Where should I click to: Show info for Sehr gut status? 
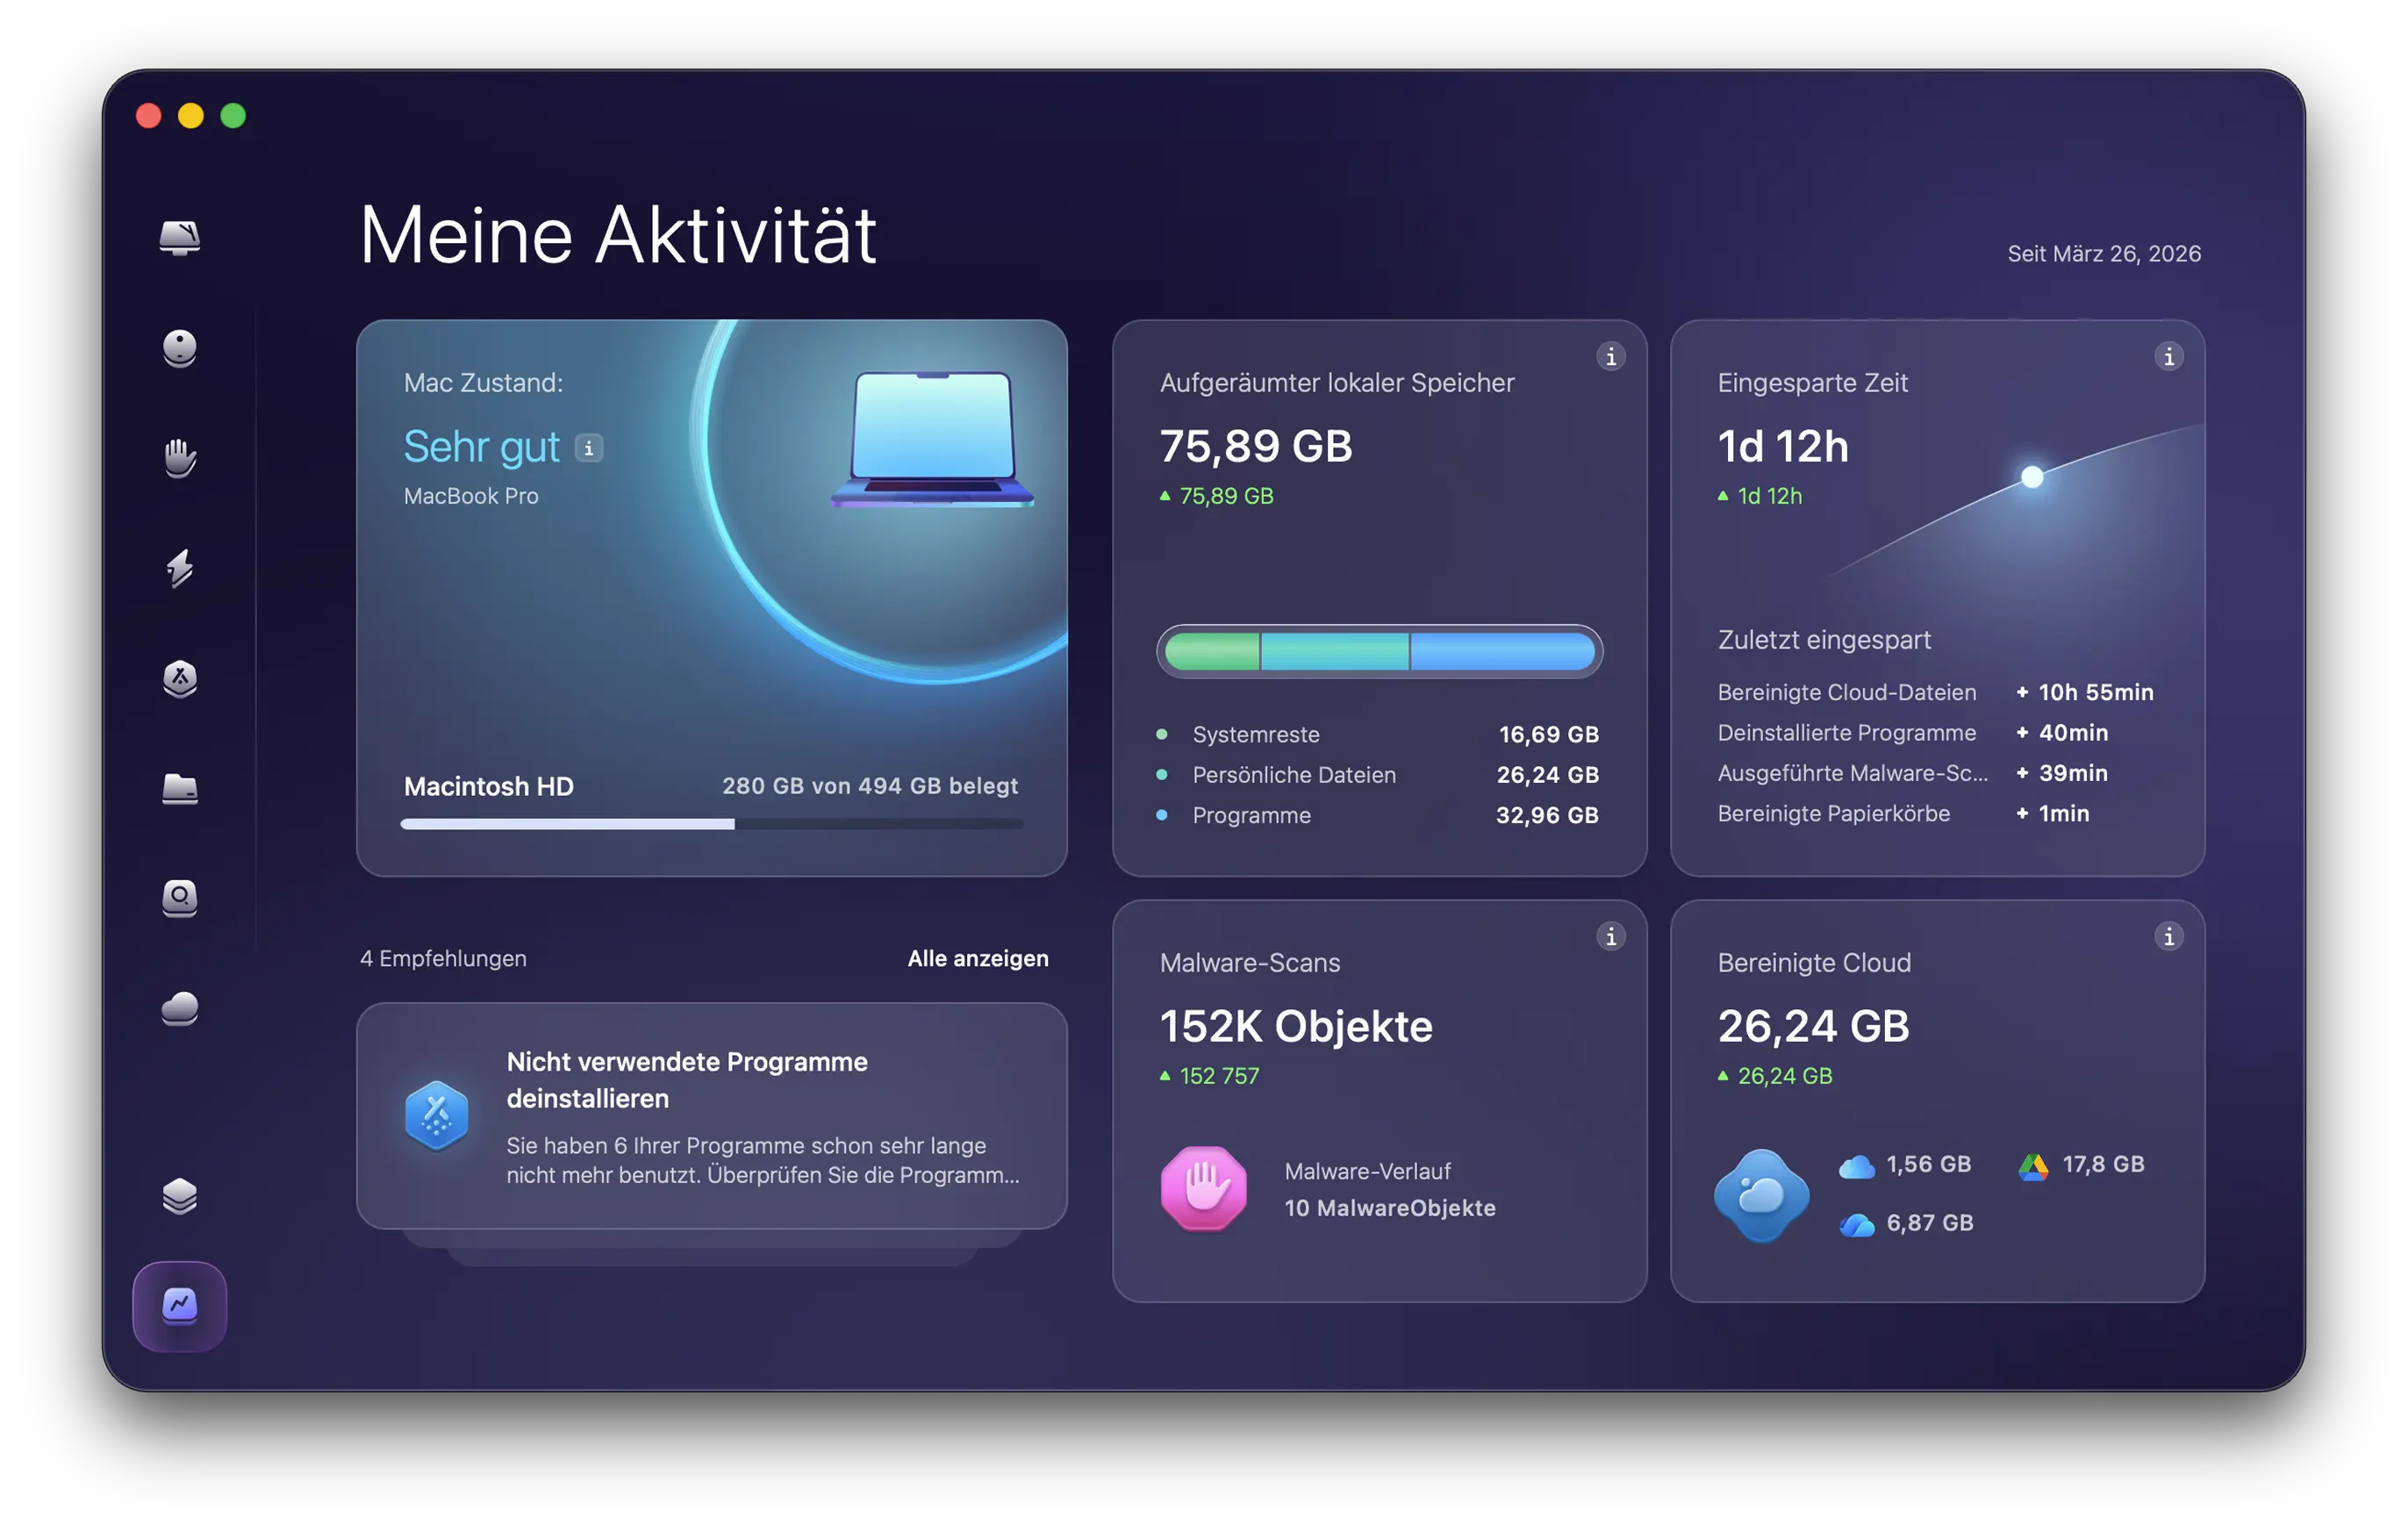(589, 449)
